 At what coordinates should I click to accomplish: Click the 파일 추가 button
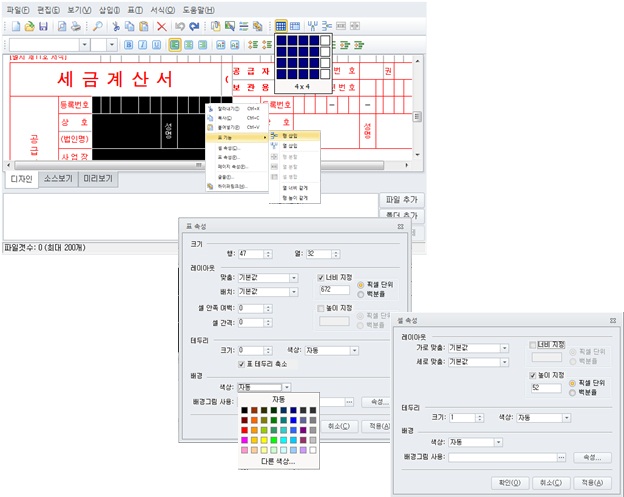pyautogui.click(x=402, y=200)
